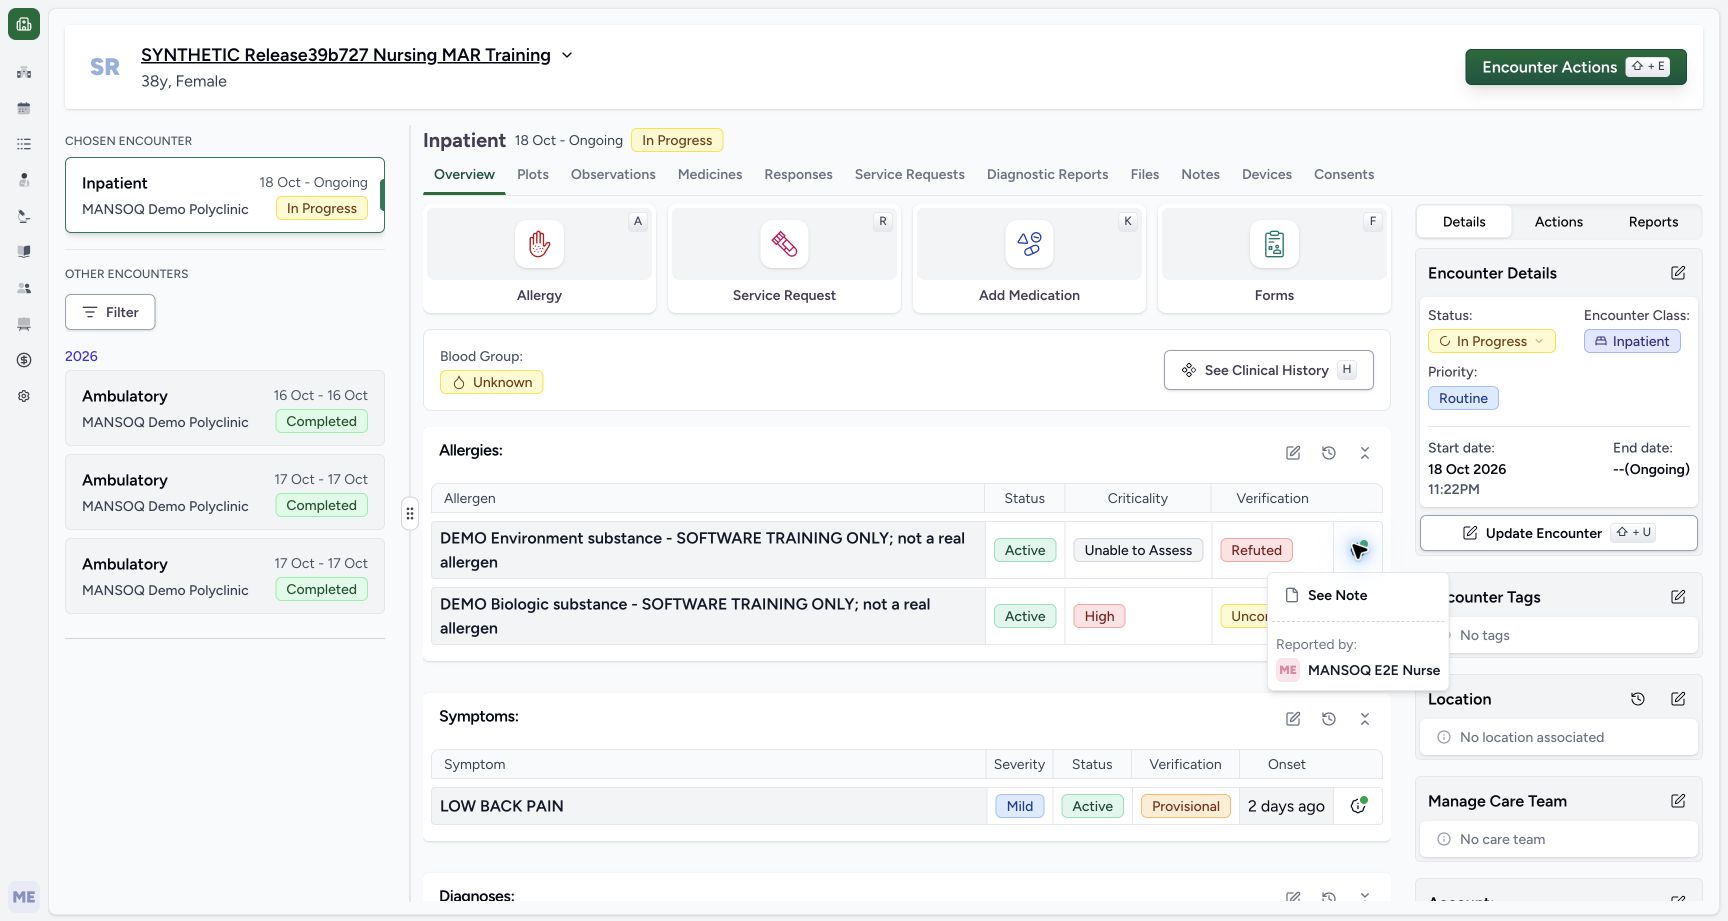Switch to the Actions panel tab
The height and width of the screenshot is (921, 1728).
coord(1558,222)
